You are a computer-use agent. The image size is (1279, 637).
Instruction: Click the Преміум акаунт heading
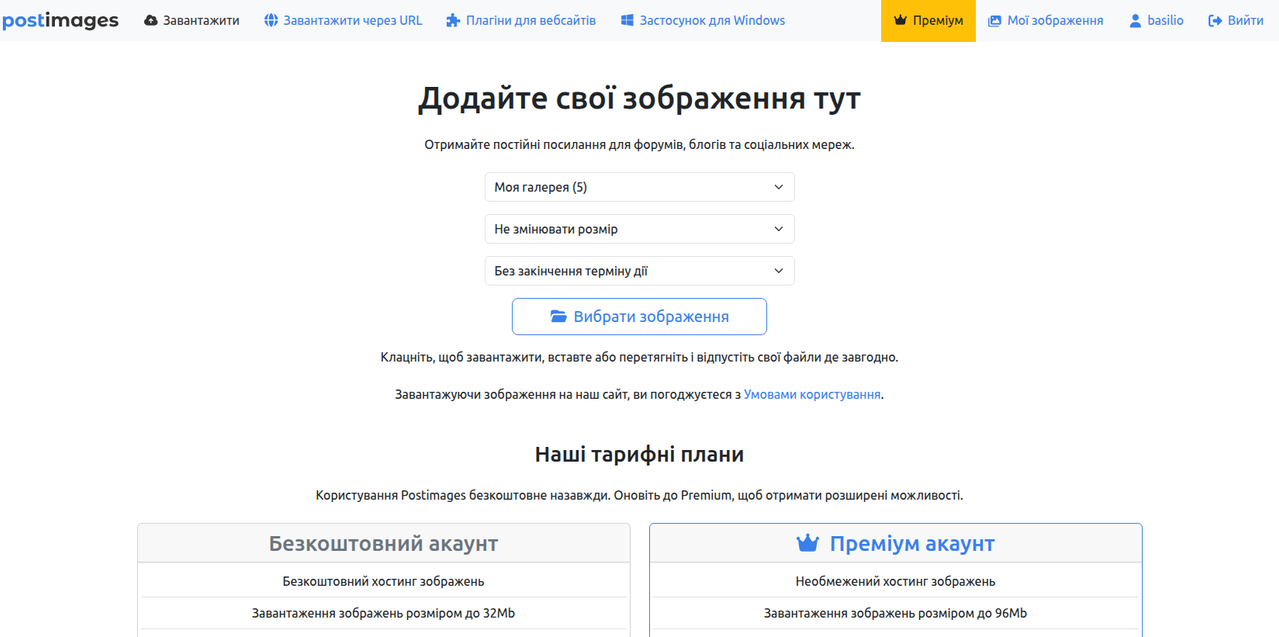895,543
